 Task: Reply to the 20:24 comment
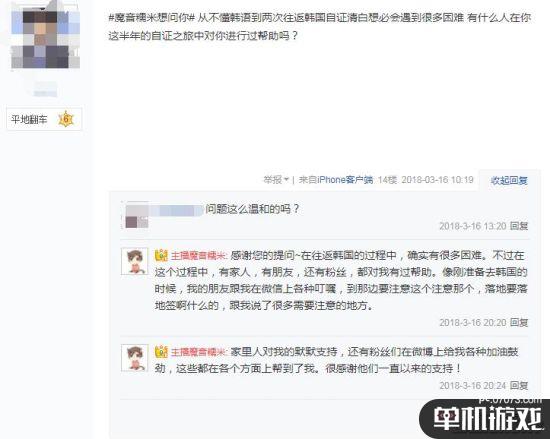tap(519, 386)
